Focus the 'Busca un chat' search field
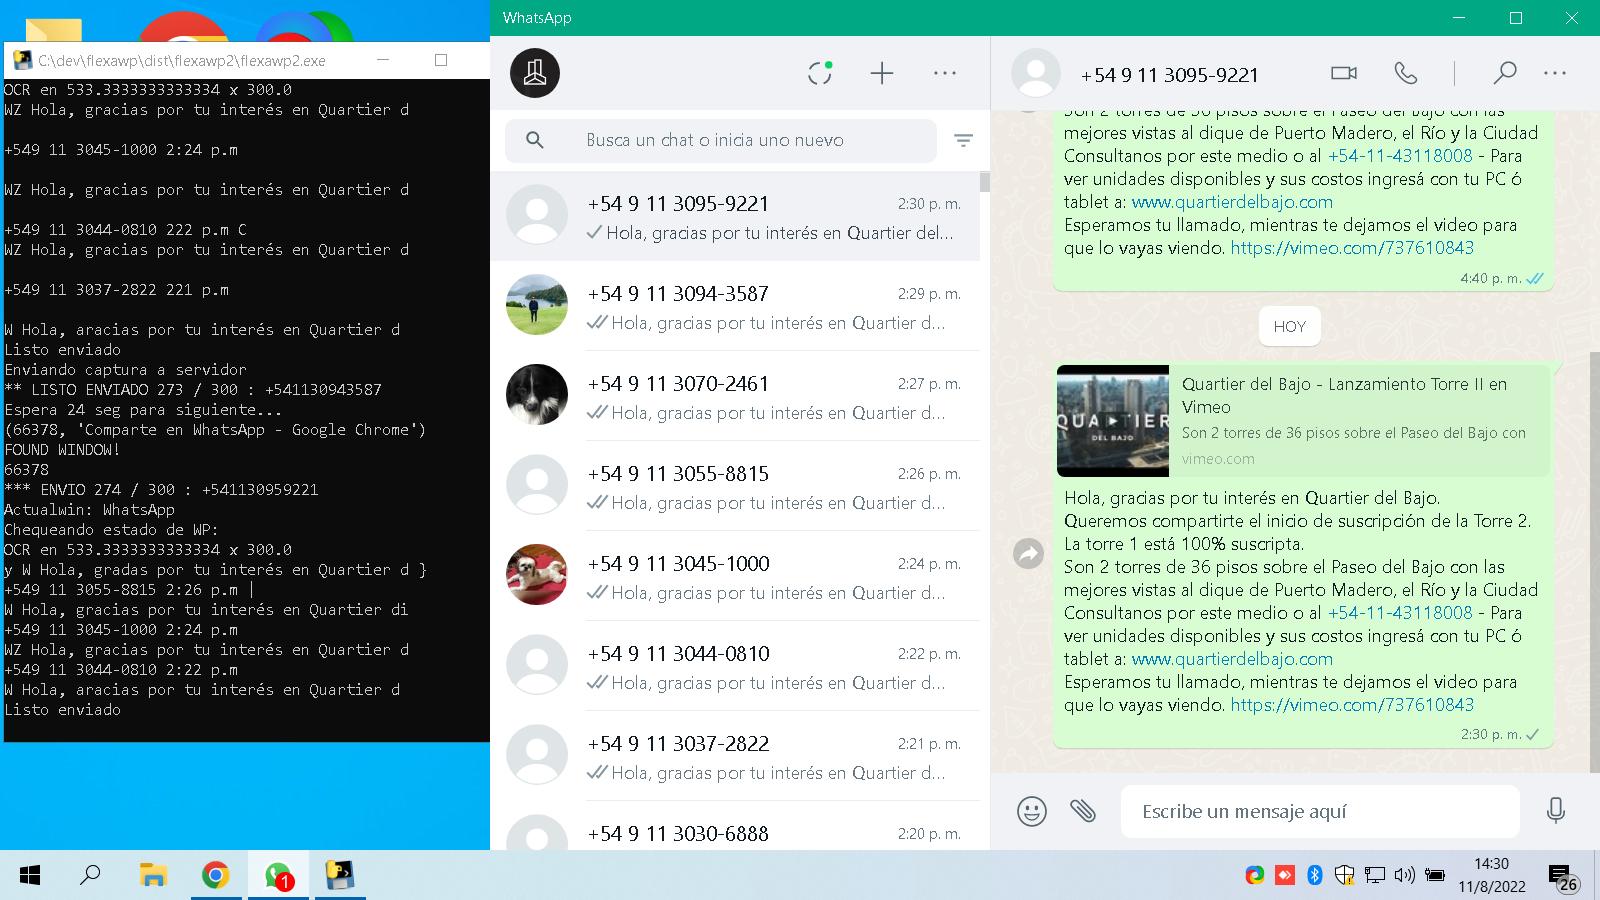The image size is (1600, 900). point(721,140)
